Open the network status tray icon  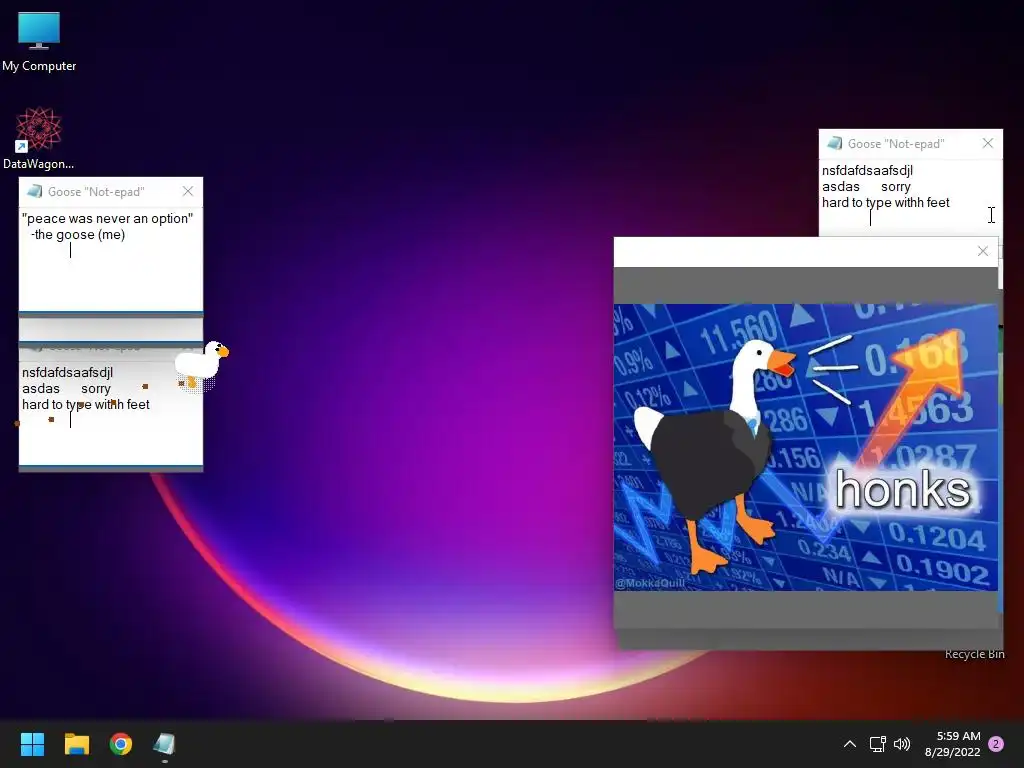click(877, 744)
